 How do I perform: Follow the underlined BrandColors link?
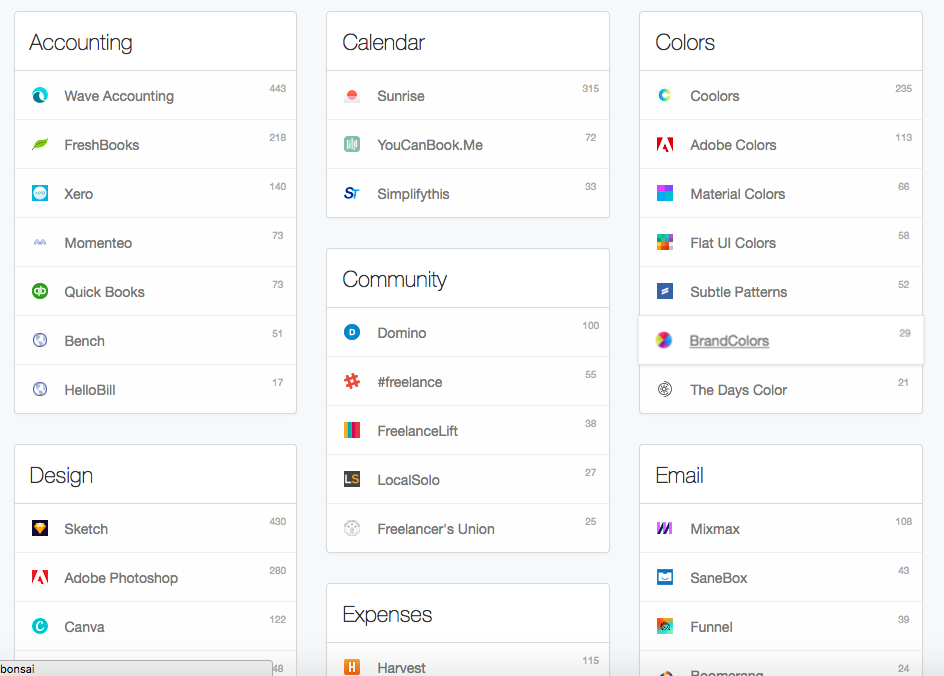(729, 341)
